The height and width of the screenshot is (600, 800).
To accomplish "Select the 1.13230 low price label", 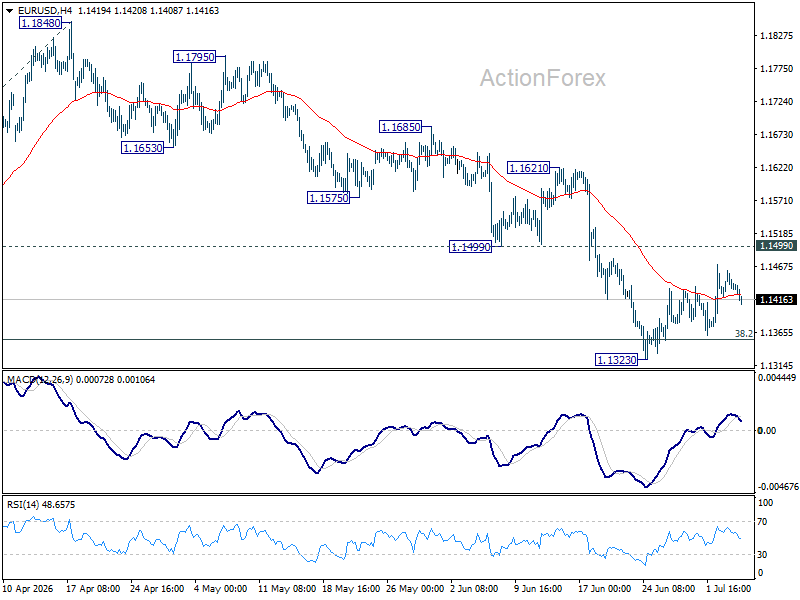I will 617,360.
